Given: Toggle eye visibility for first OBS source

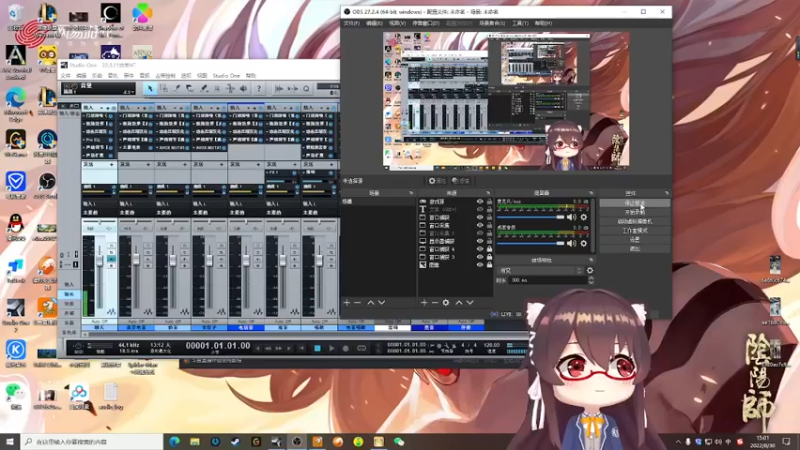Looking at the screenshot, I should point(480,202).
